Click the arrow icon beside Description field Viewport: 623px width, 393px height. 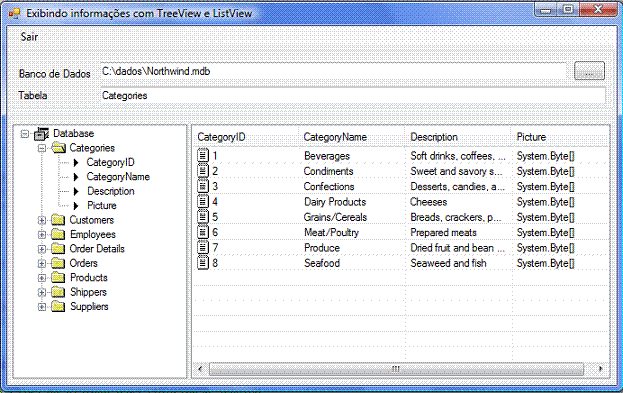coord(76,192)
